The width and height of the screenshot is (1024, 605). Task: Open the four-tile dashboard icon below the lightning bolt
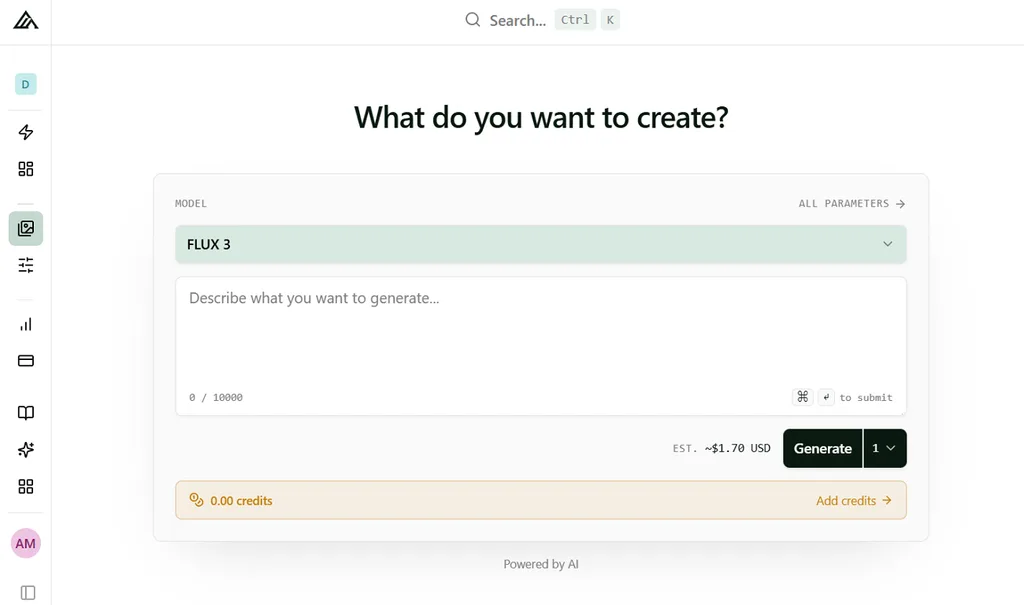[25, 169]
